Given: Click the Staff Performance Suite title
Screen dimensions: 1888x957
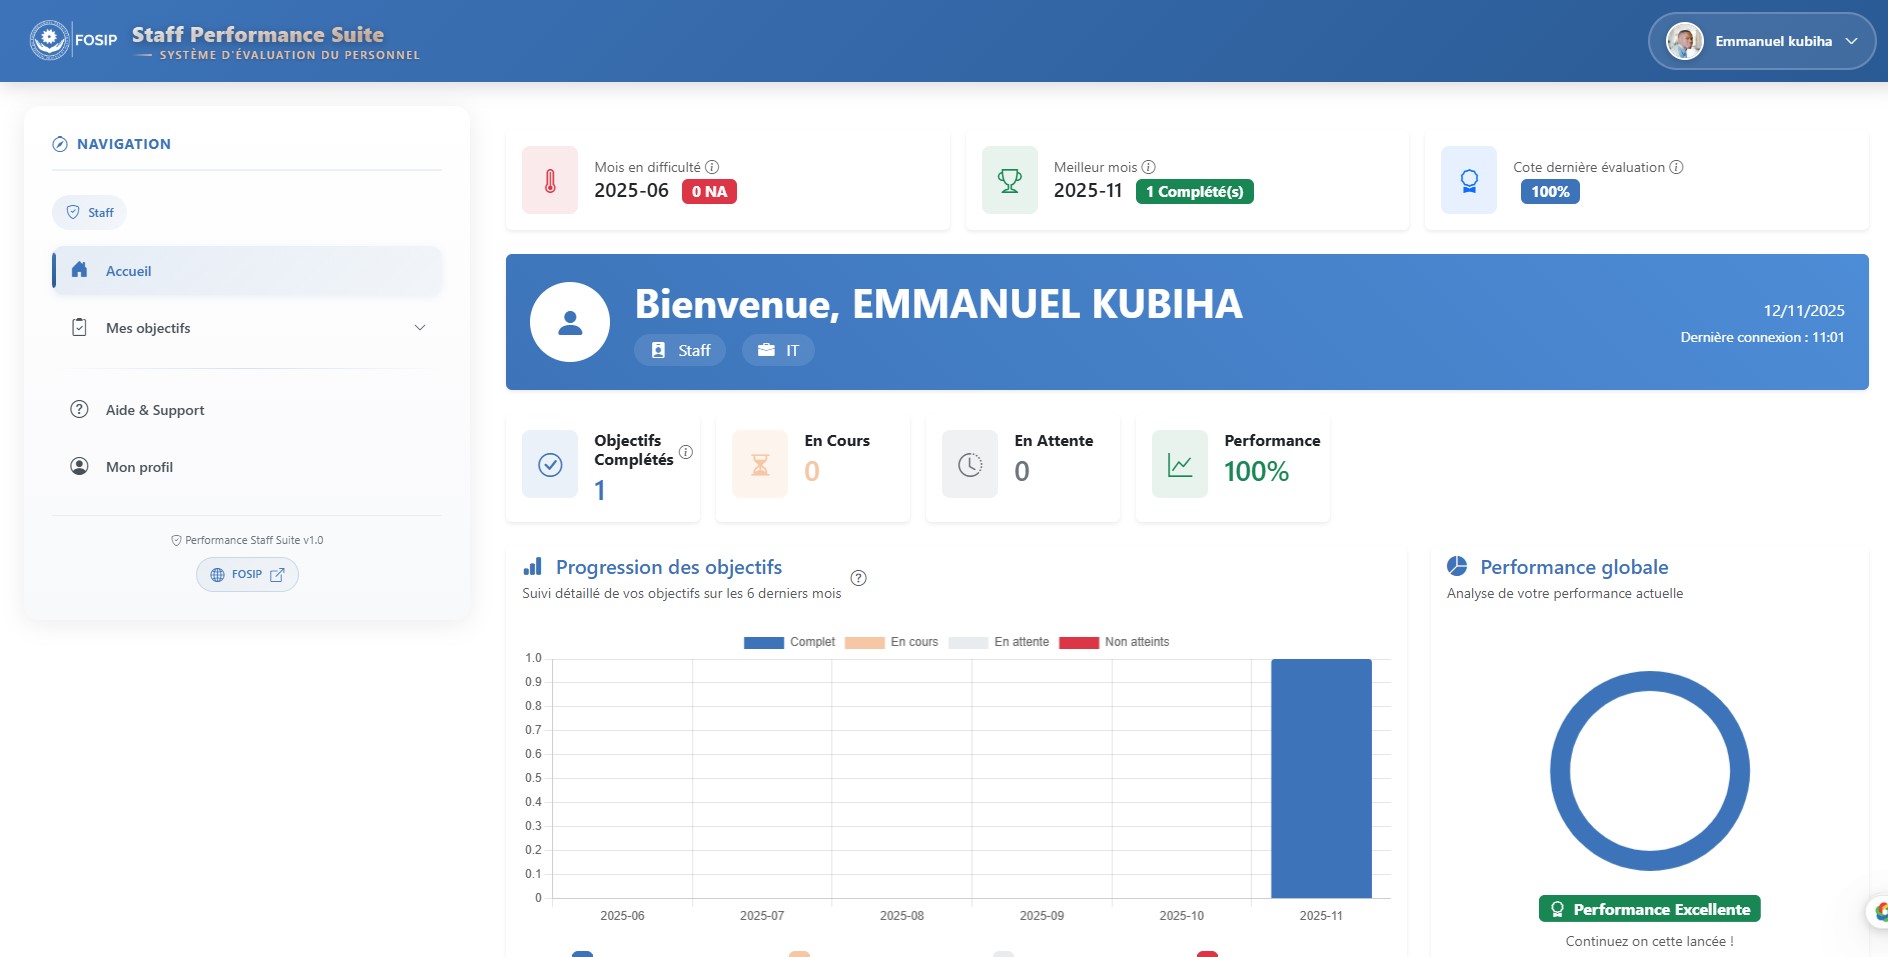Looking at the screenshot, I should click(258, 34).
